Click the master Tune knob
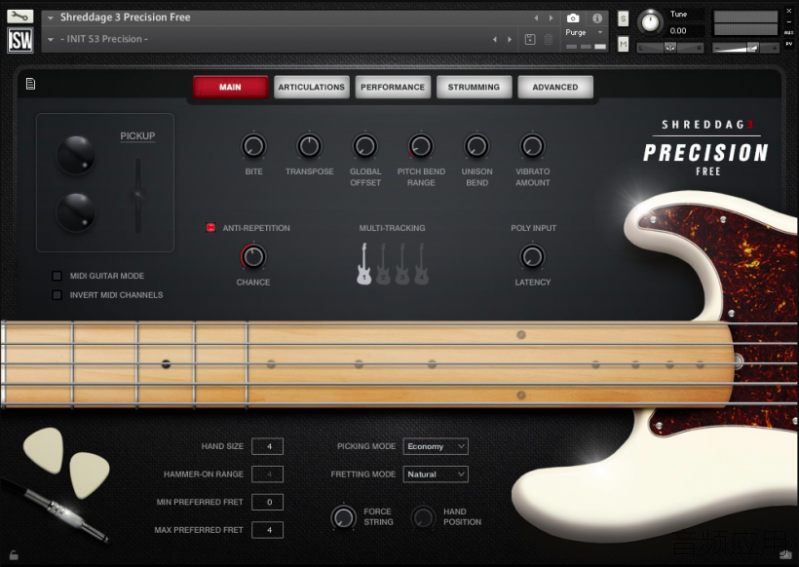 (x=650, y=22)
